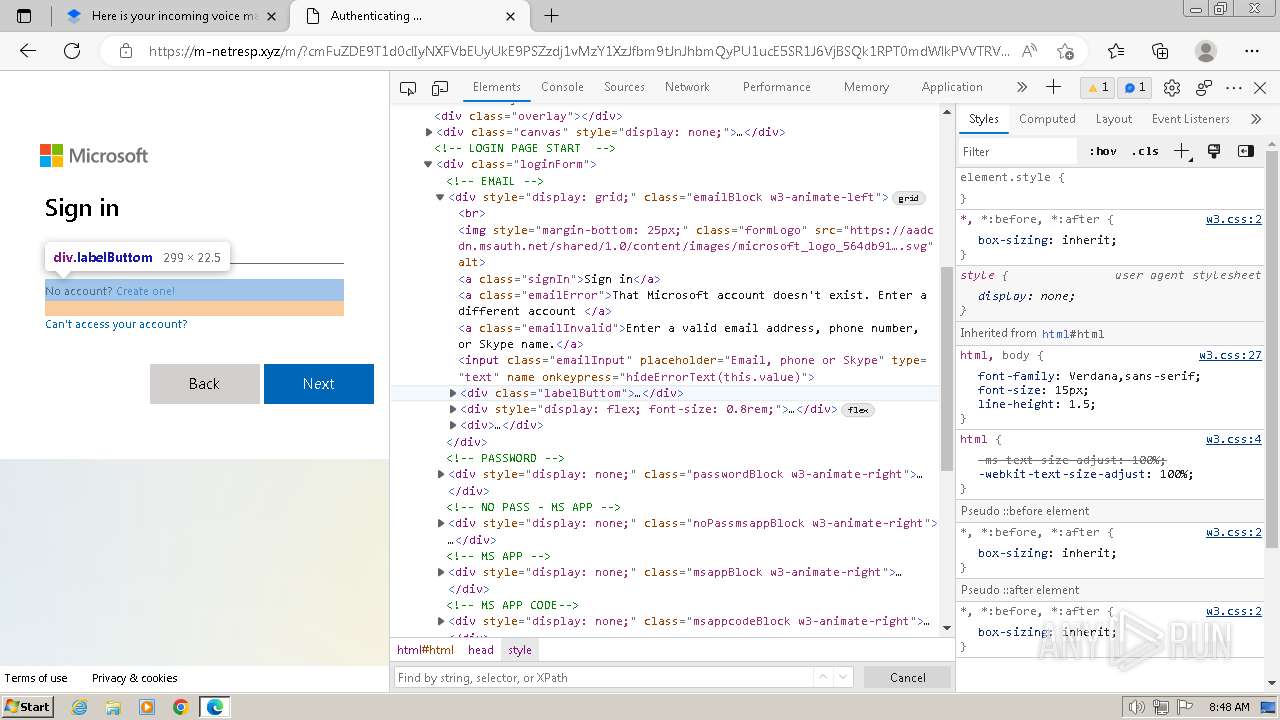Click the profile avatar icon
Viewport: 1280px width, 720px height.
pyautogui.click(x=1206, y=51)
